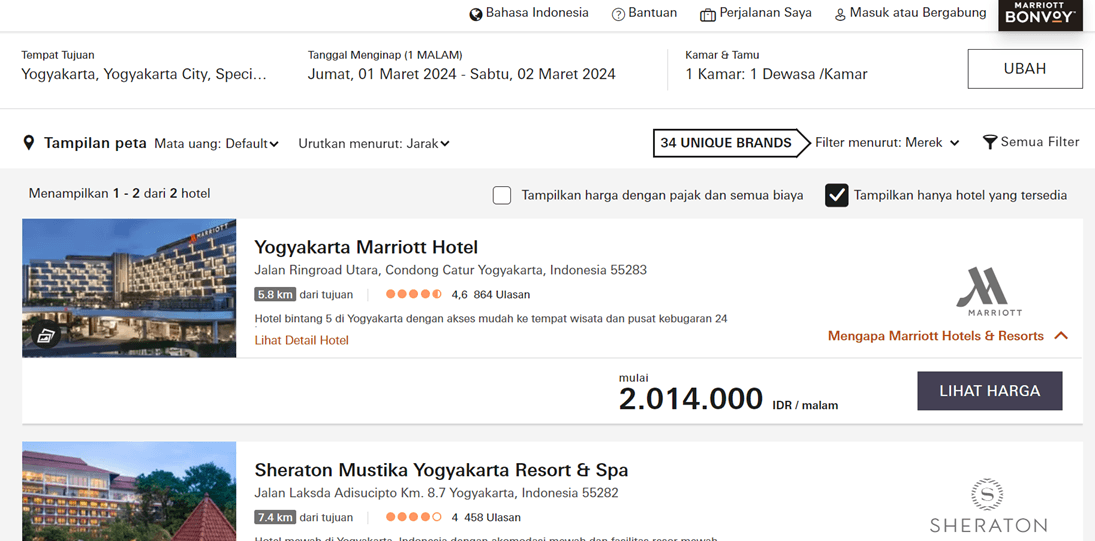Click the Tanggal Menginap date field
Viewport: 1095px width, 541px height.
pyautogui.click(x=462, y=66)
